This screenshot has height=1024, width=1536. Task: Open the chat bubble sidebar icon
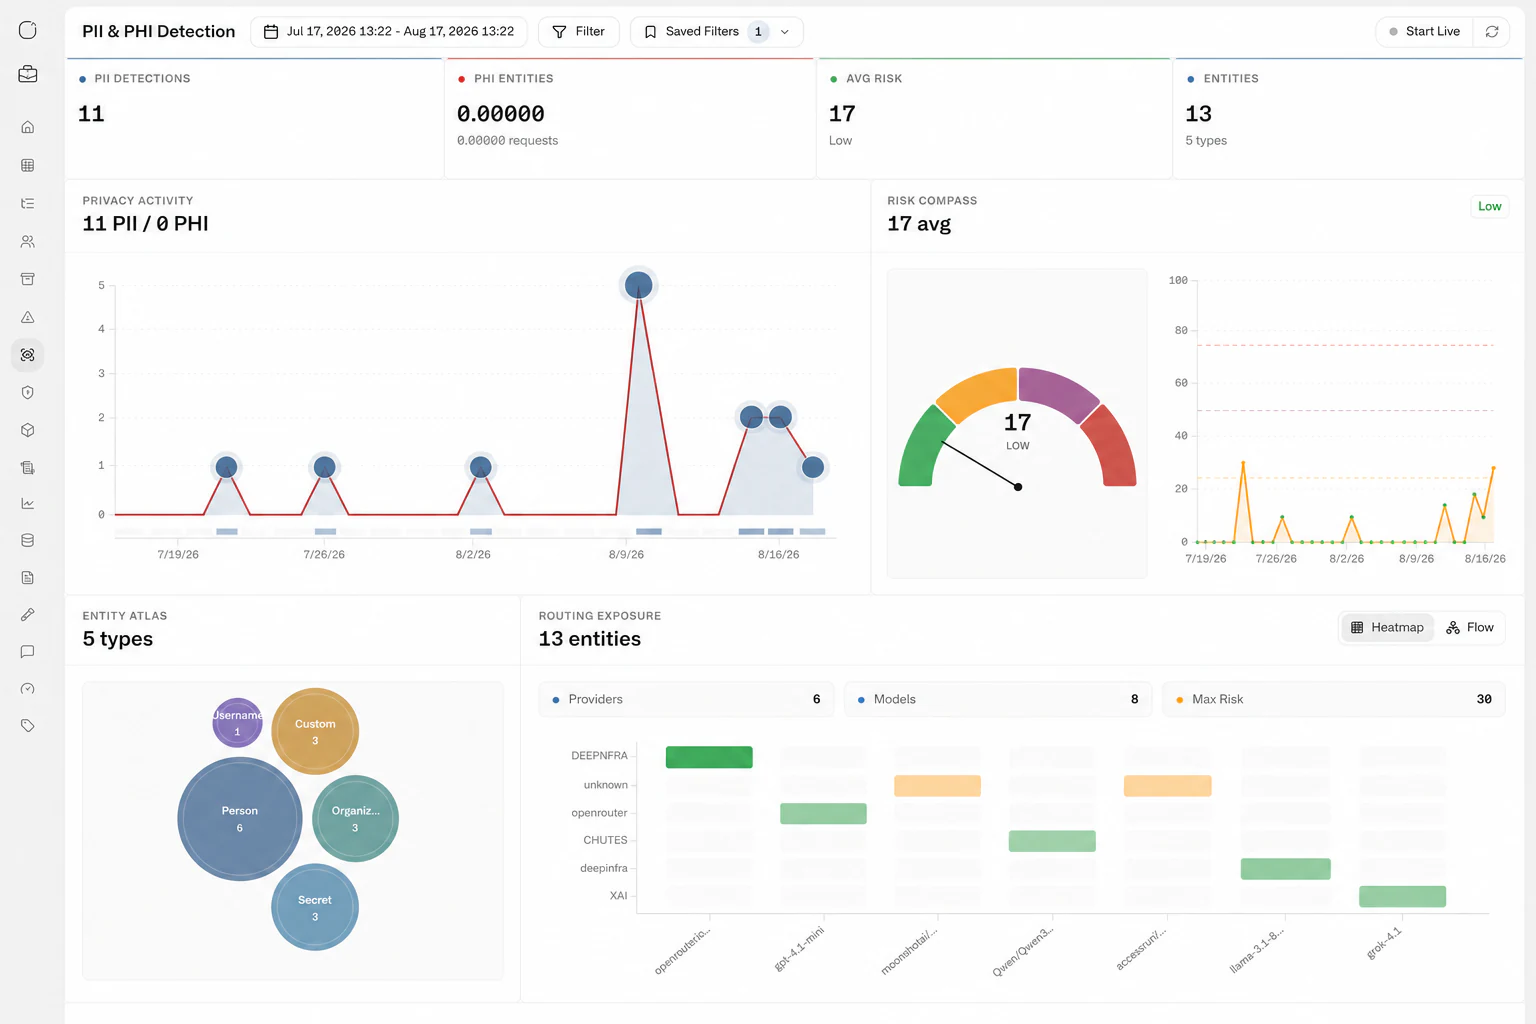click(28, 651)
